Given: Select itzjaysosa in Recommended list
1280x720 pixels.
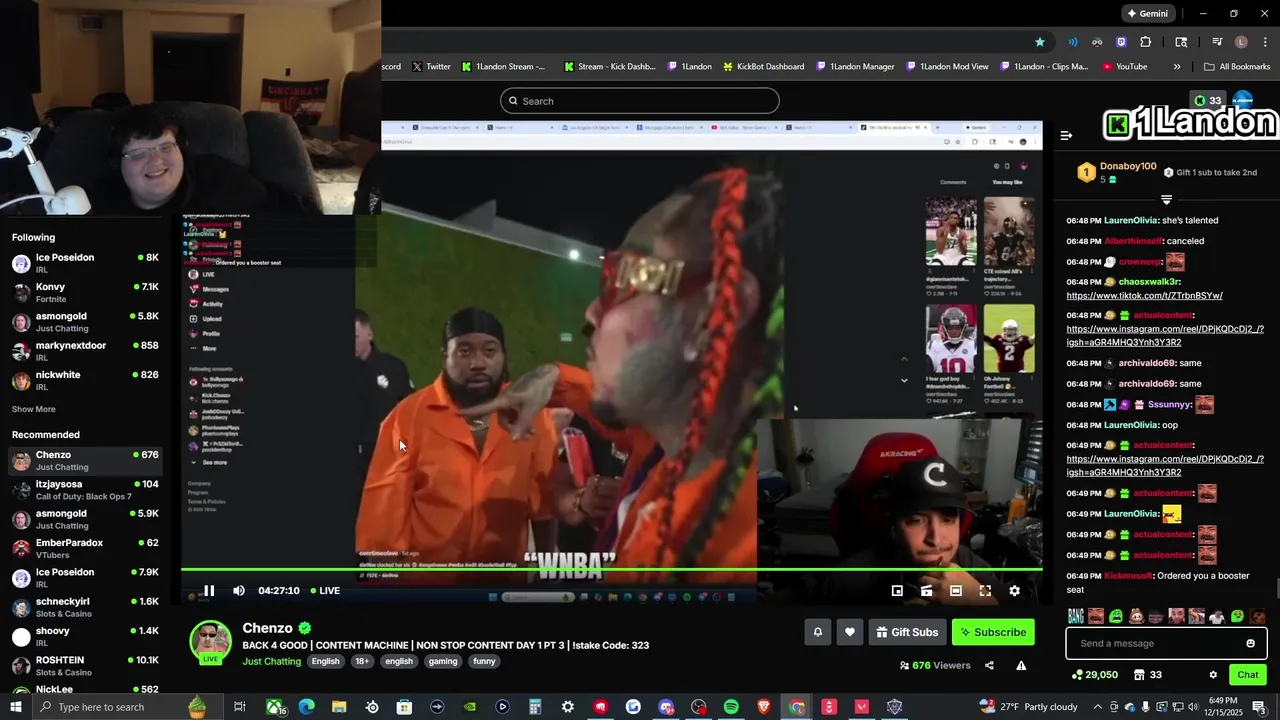Looking at the screenshot, I should 84,490.
